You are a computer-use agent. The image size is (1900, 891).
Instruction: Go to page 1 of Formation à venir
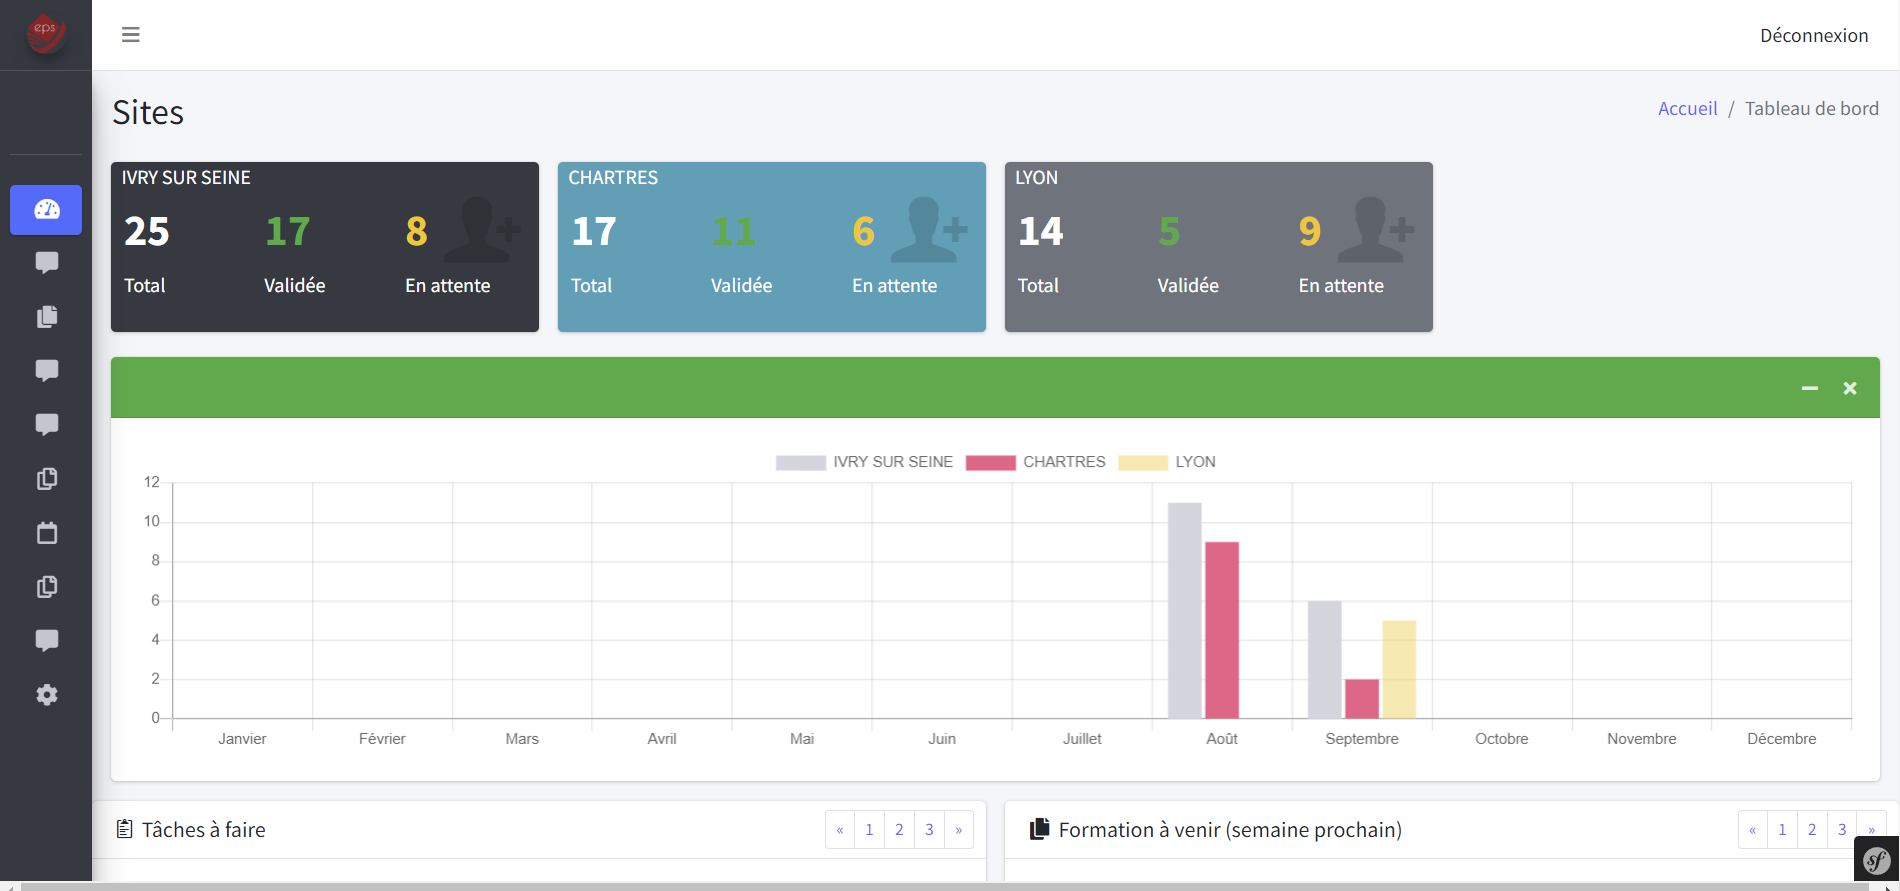pyautogui.click(x=1782, y=830)
